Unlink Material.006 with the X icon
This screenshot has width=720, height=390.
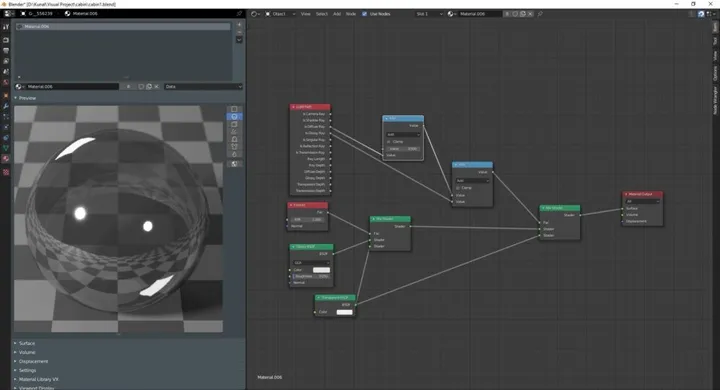point(157,86)
